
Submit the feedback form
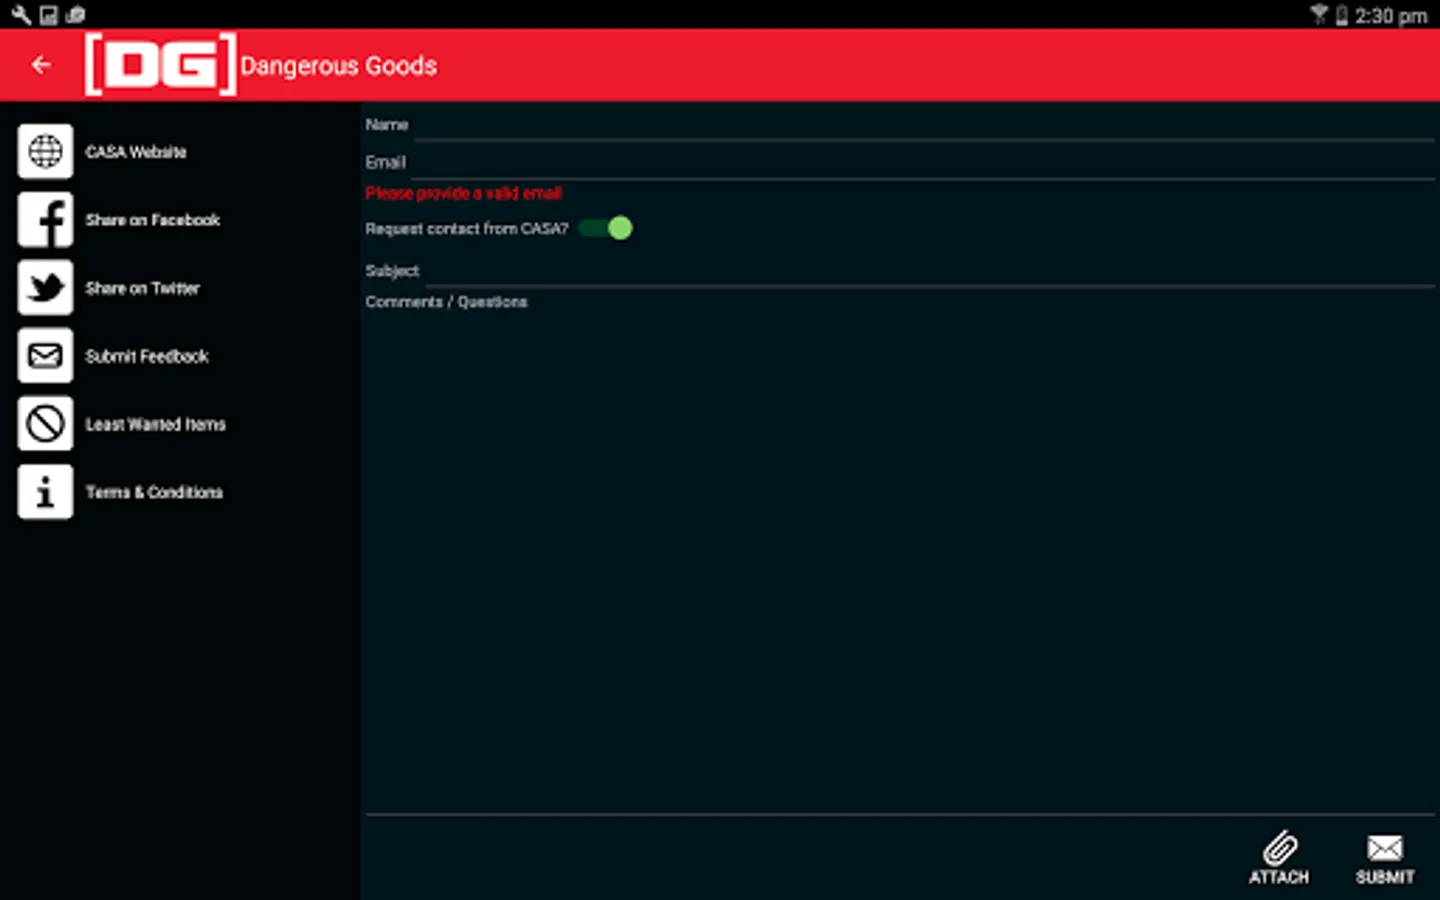(x=1385, y=859)
